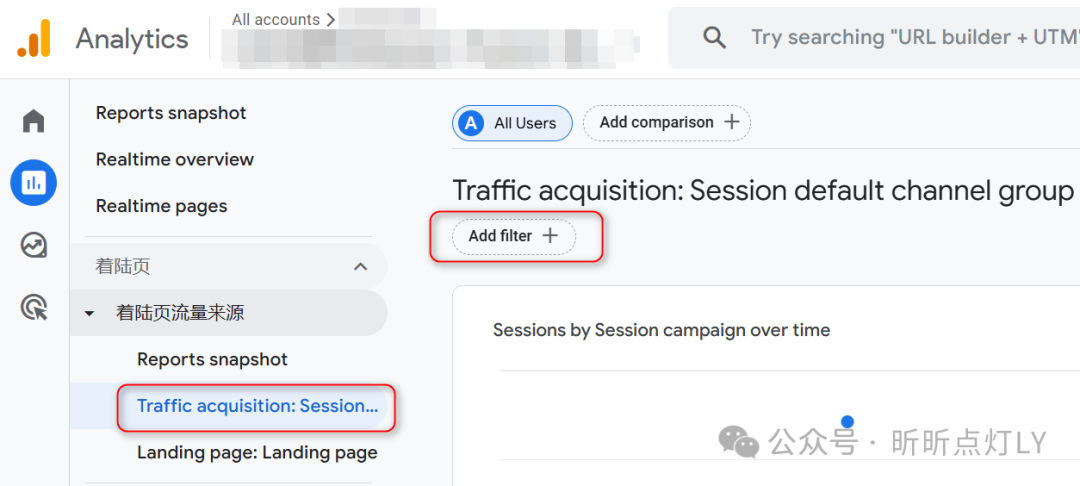The height and width of the screenshot is (486, 1080).
Task: Open Realtime pages report
Action: tap(161, 207)
